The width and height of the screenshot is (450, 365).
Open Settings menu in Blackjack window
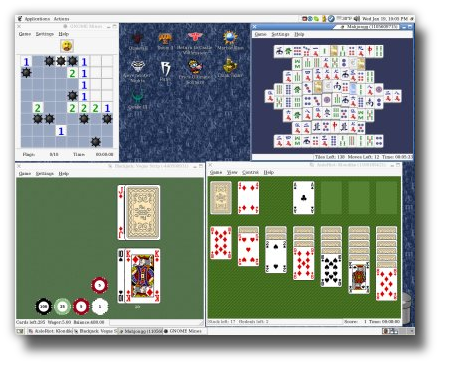[x=45, y=174]
